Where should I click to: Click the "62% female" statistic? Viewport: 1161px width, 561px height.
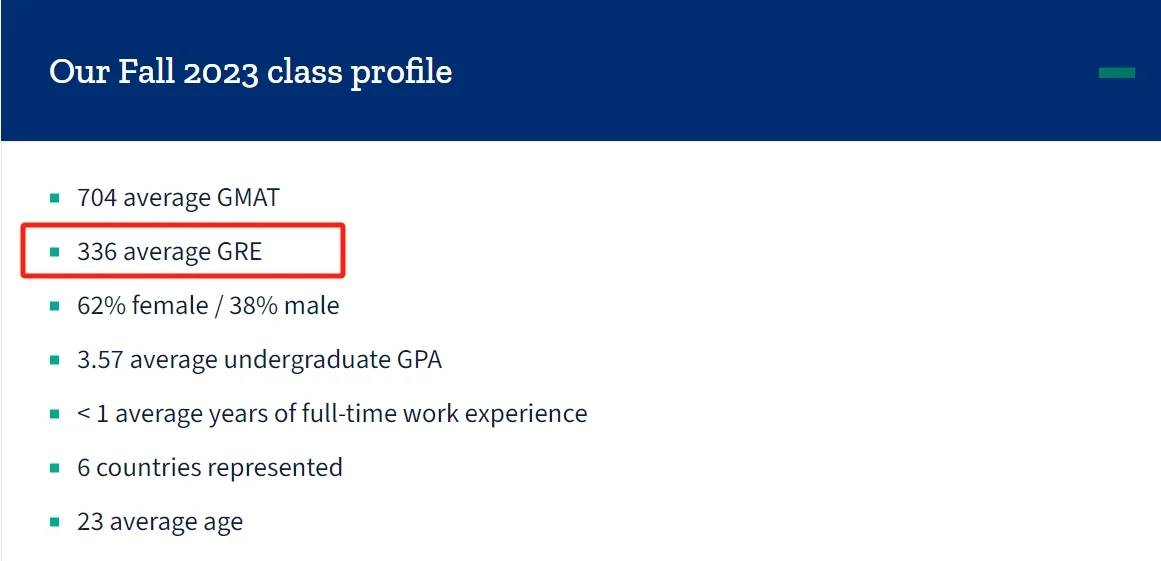[139, 306]
